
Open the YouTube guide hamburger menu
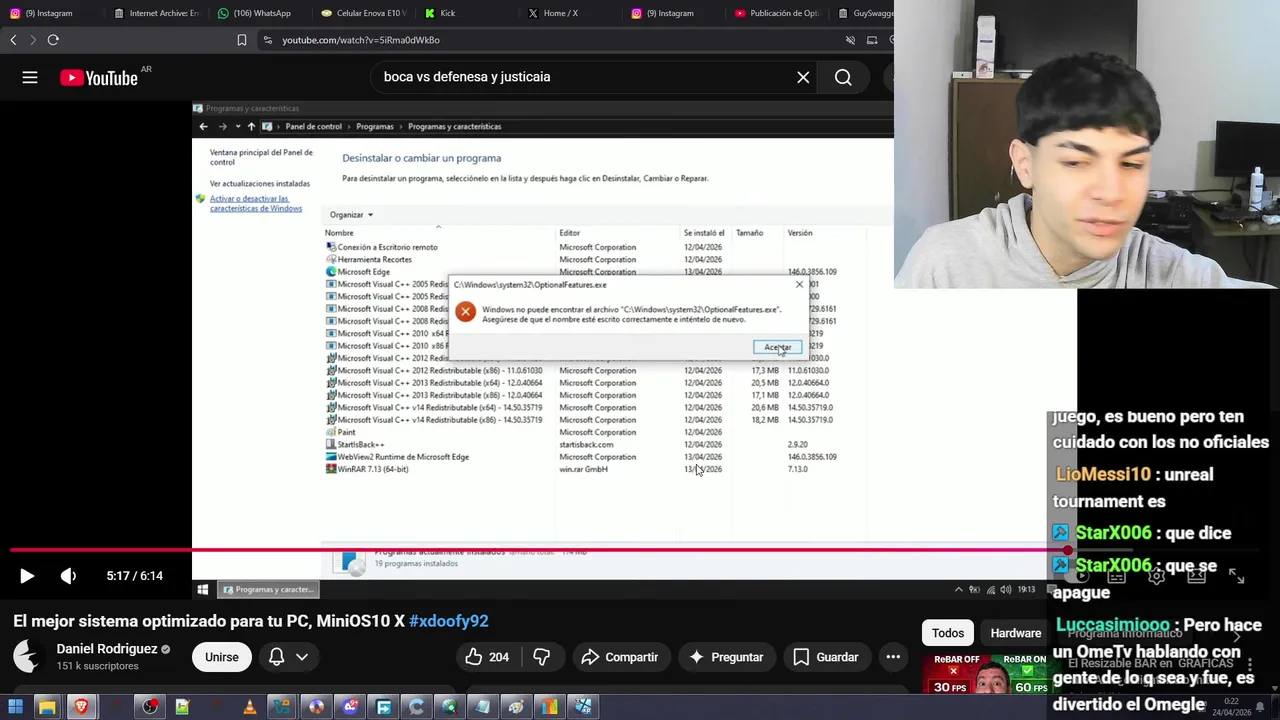[30, 77]
